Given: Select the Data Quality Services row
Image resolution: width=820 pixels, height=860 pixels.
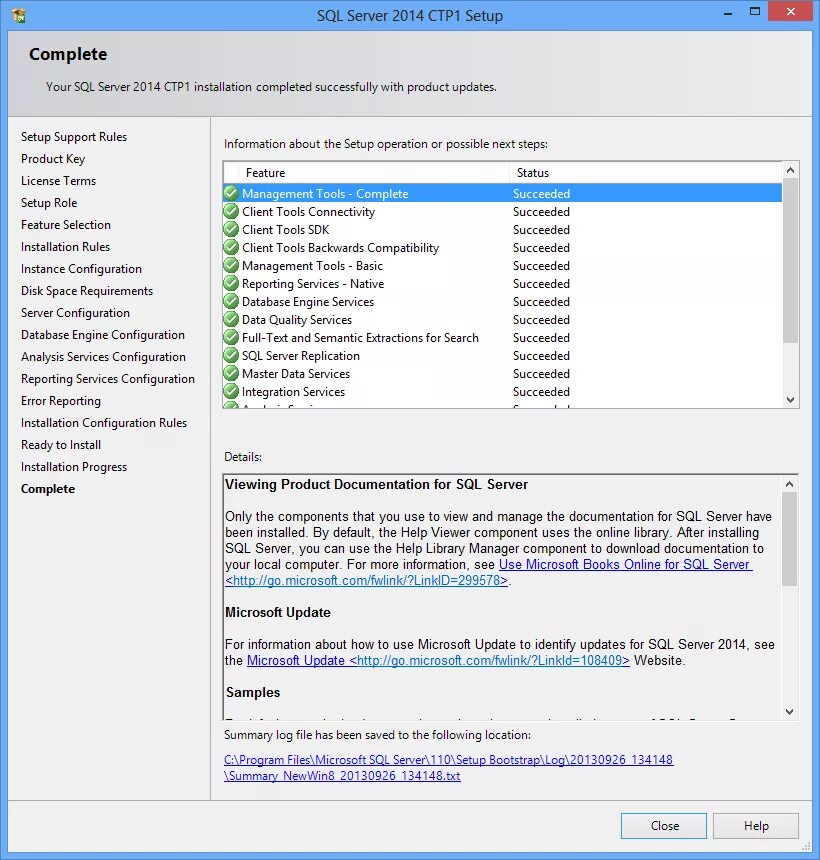Looking at the screenshot, I should click(502, 319).
